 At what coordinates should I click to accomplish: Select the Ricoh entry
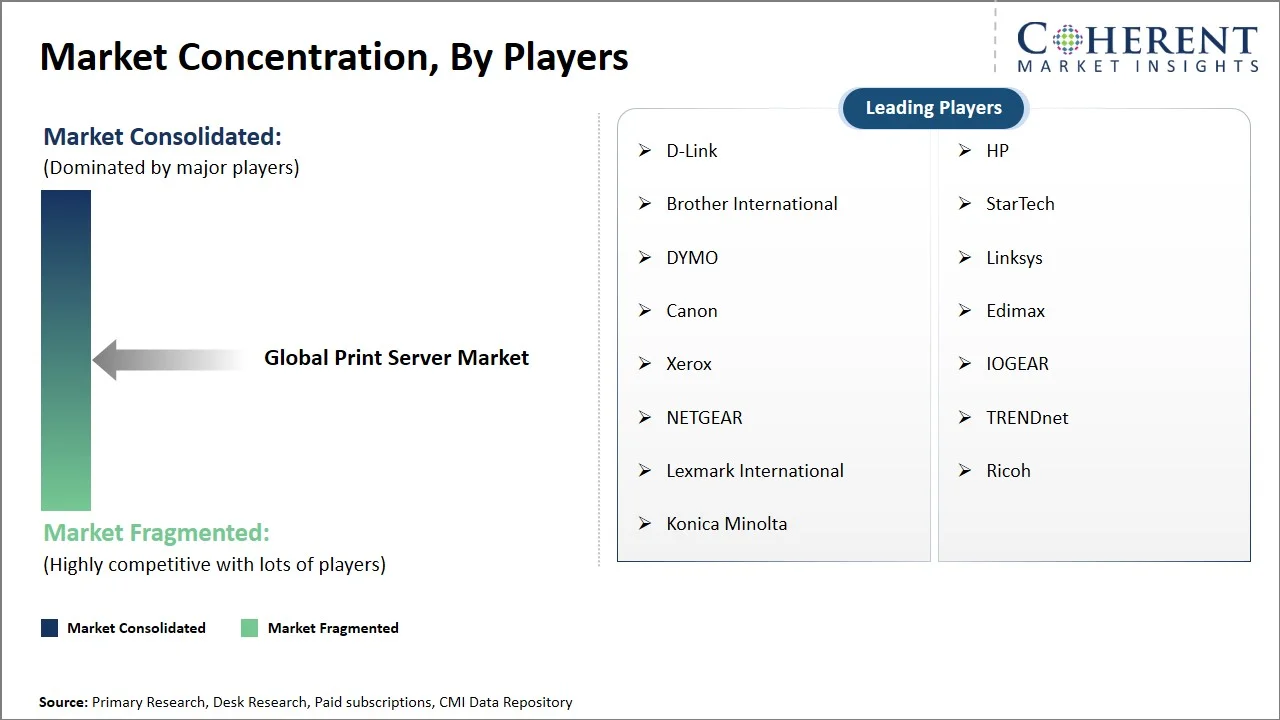pyautogui.click(x=1008, y=471)
